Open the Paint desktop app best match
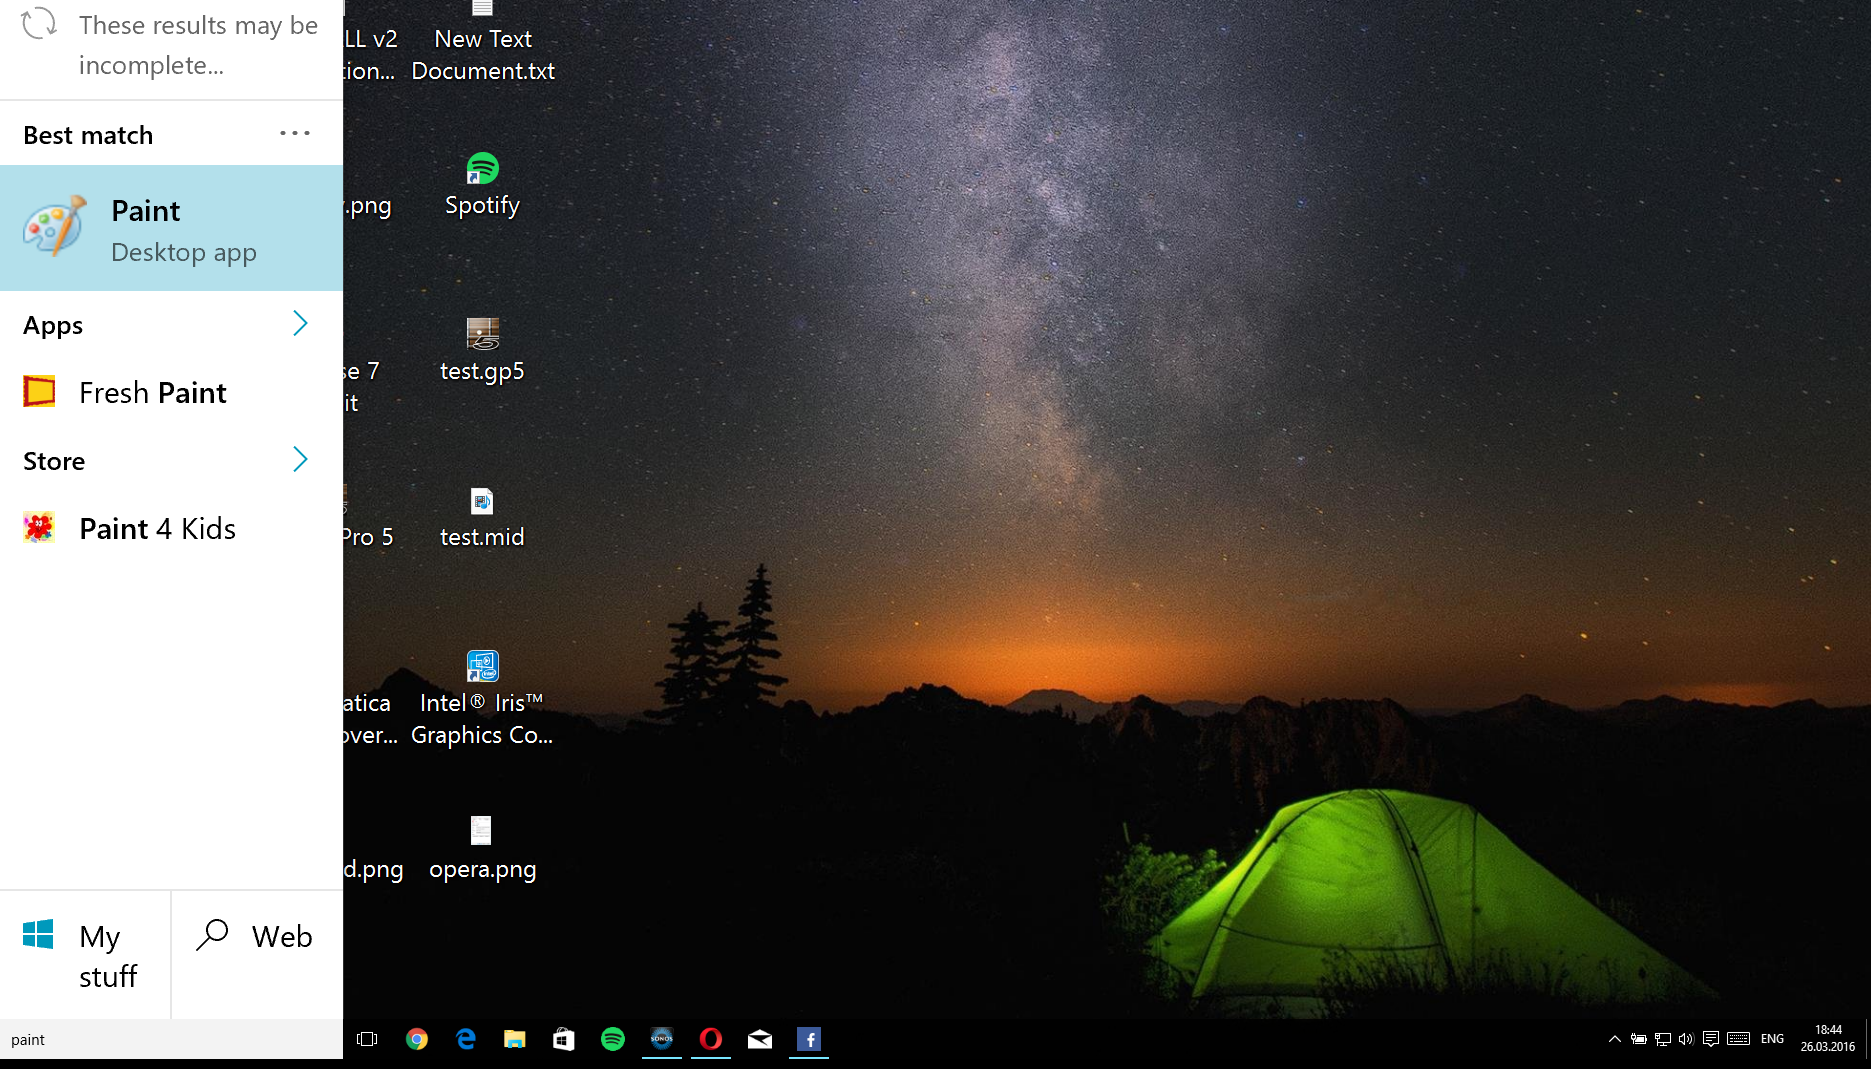Screen dimensions: 1871x1069 click(171, 228)
